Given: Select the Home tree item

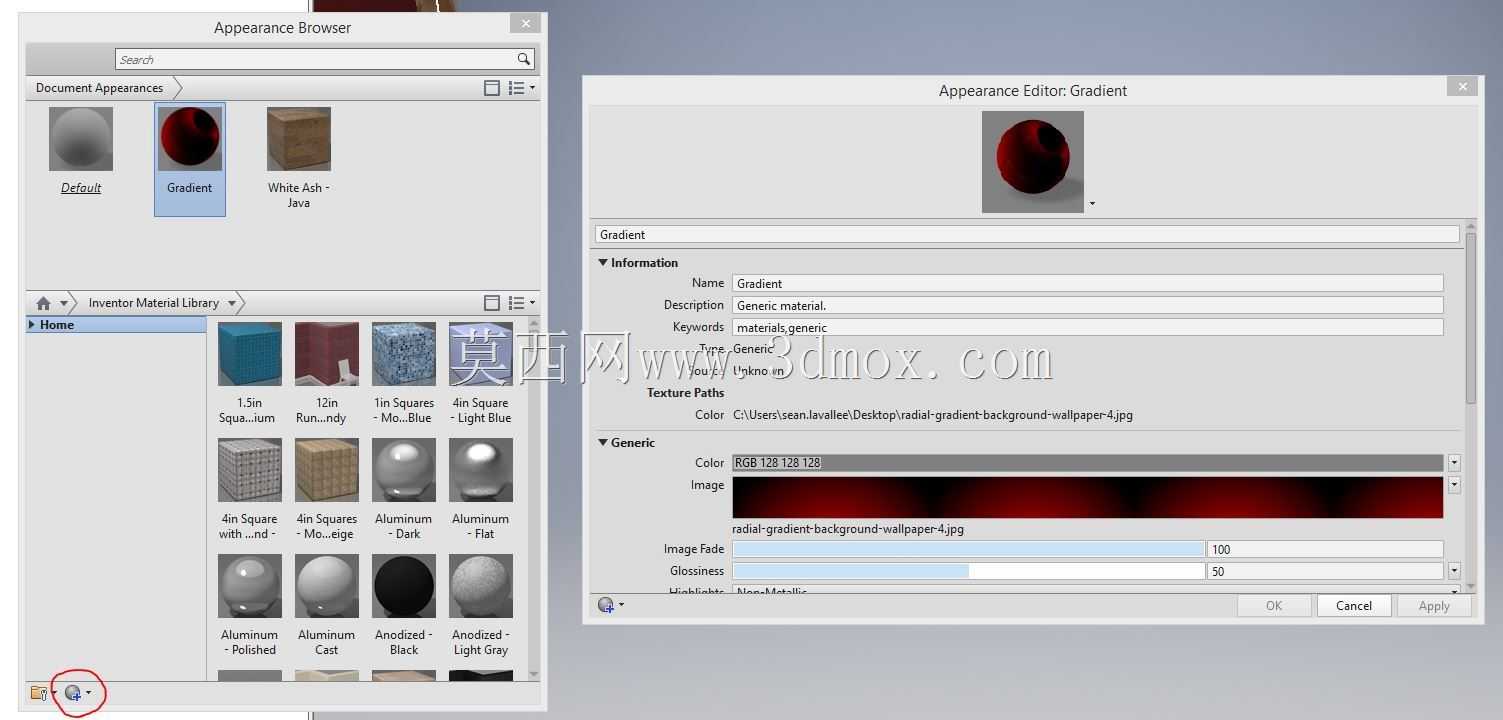Looking at the screenshot, I should coord(57,325).
